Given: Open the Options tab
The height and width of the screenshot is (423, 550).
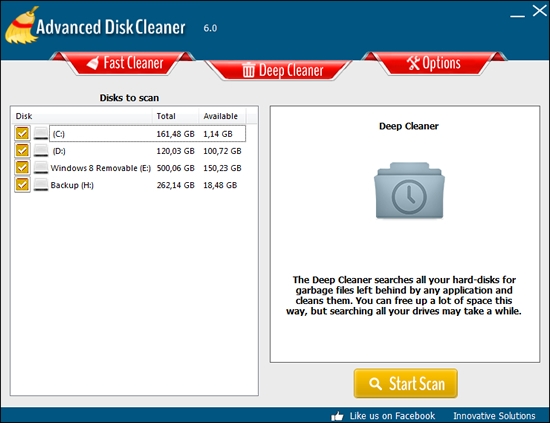Looking at the screenshot, I should [434, 63].
